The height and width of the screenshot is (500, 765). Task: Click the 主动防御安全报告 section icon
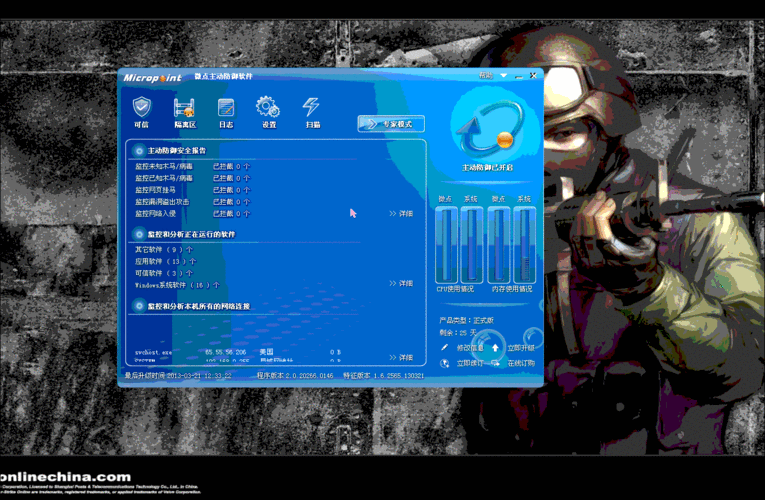click(x=139, y=151)
